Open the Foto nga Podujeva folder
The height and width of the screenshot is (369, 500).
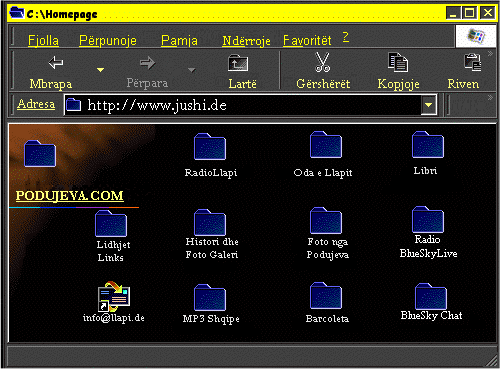(326, 220)
